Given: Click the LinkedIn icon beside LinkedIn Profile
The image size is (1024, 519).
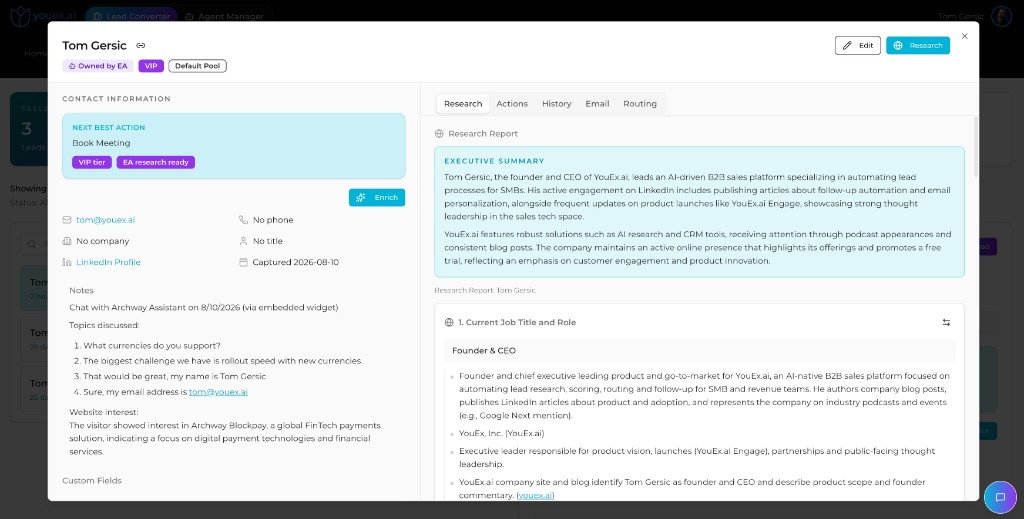Looking at the screenshot, I should [x=67, y=262].
